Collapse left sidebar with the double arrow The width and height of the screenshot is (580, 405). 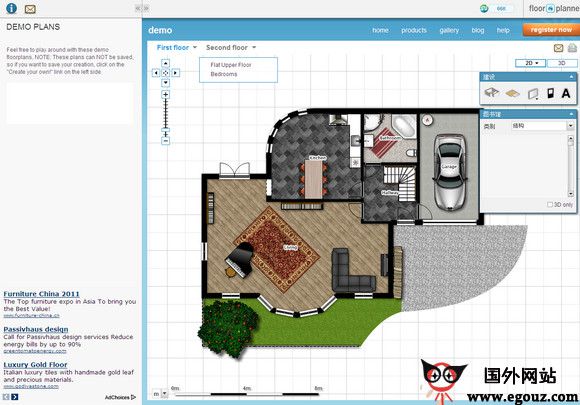tap(138, 8)
